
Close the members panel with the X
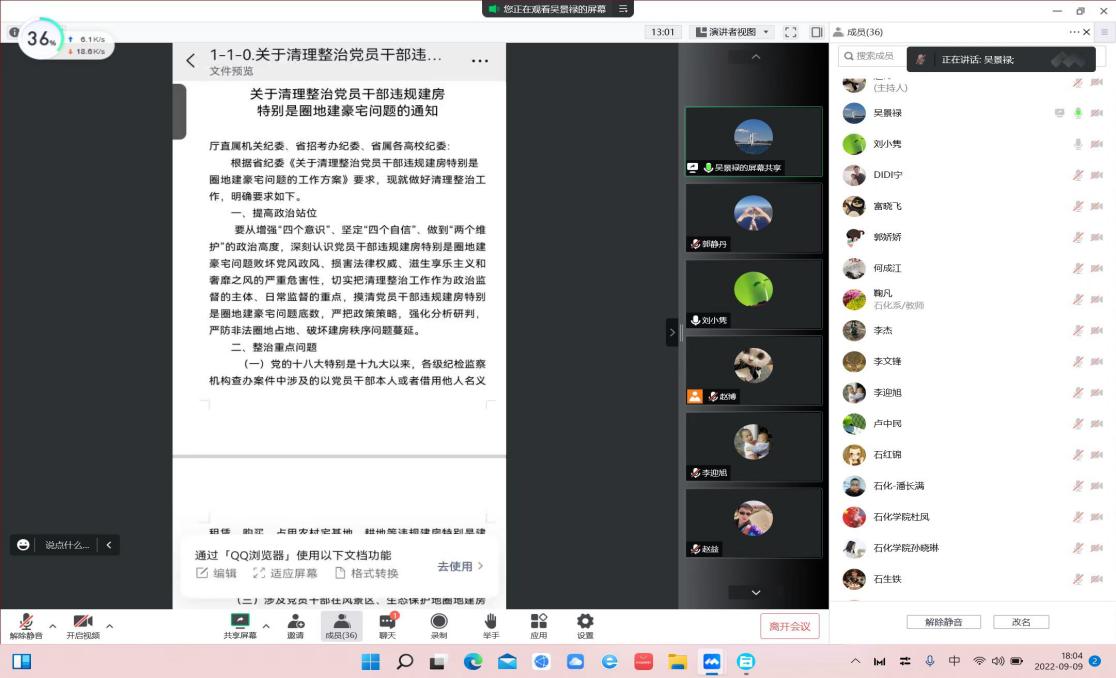click(1087, 32)
